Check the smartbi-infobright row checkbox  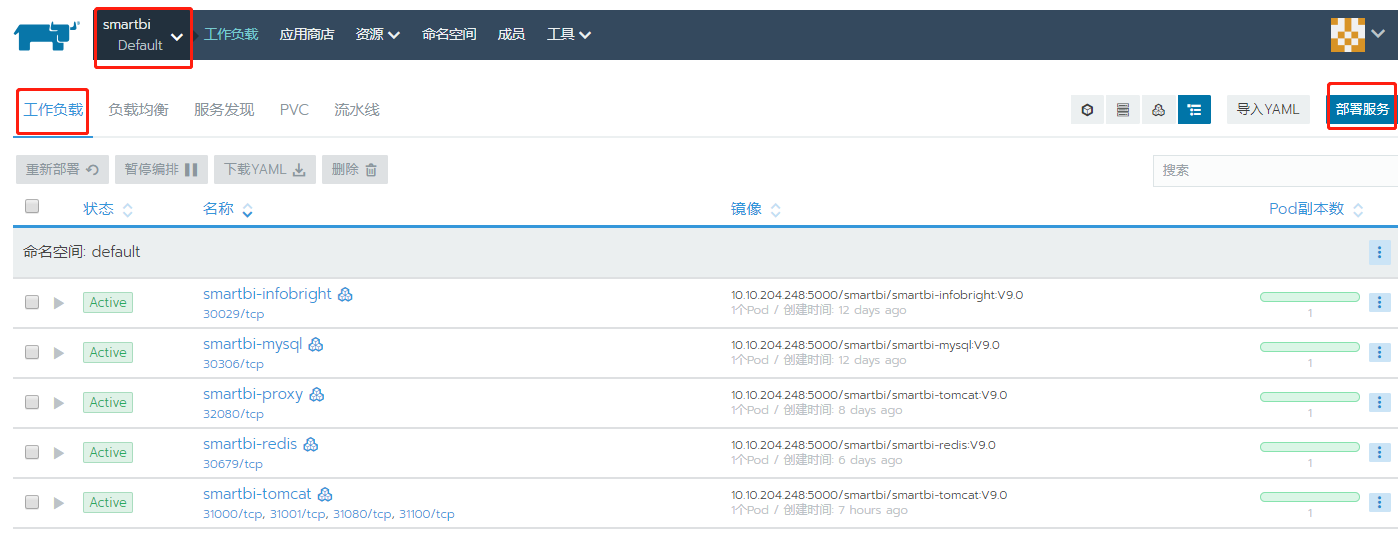click(x=32, y=302)
